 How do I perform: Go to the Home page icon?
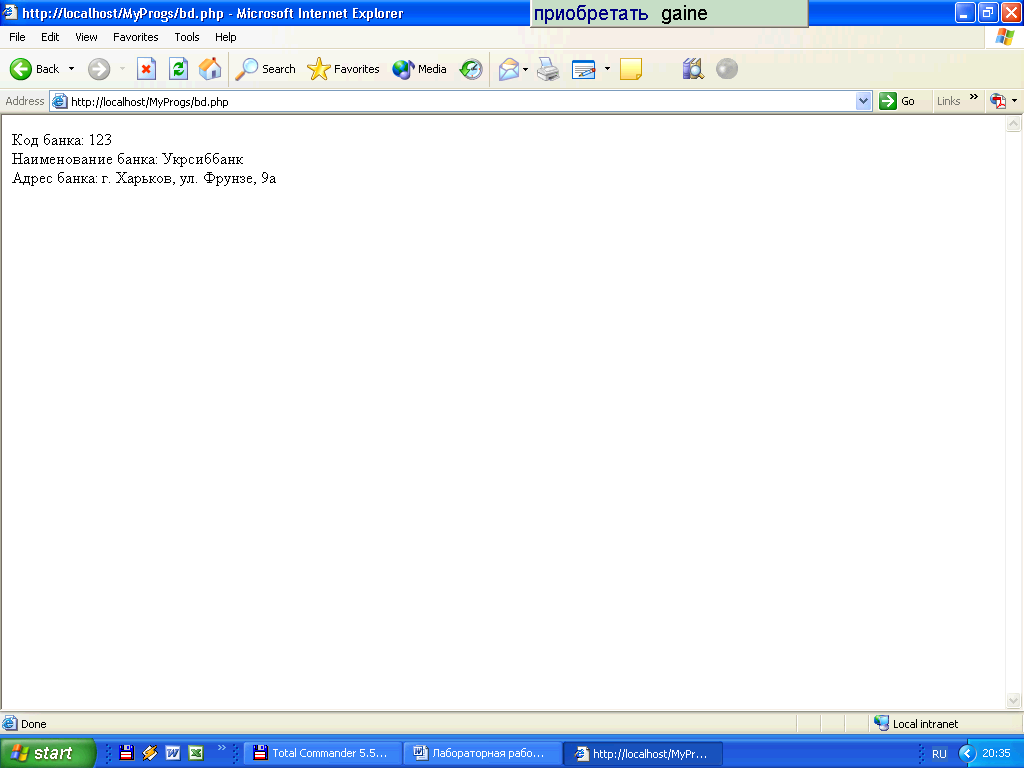point(210,69)
